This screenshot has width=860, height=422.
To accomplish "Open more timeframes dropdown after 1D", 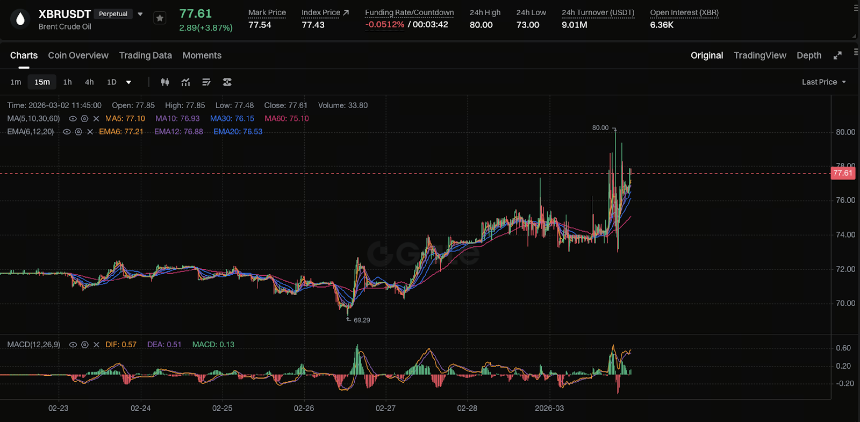I will (x=129, y=82).
